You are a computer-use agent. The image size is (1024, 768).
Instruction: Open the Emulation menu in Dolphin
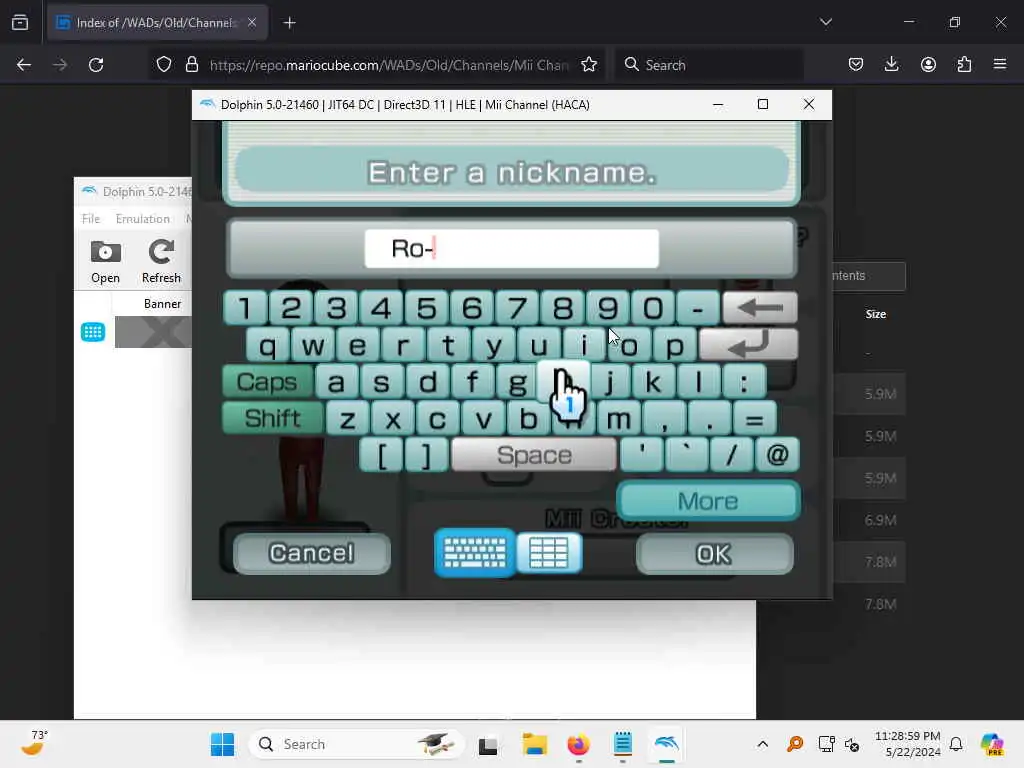[x=142, y=219]
